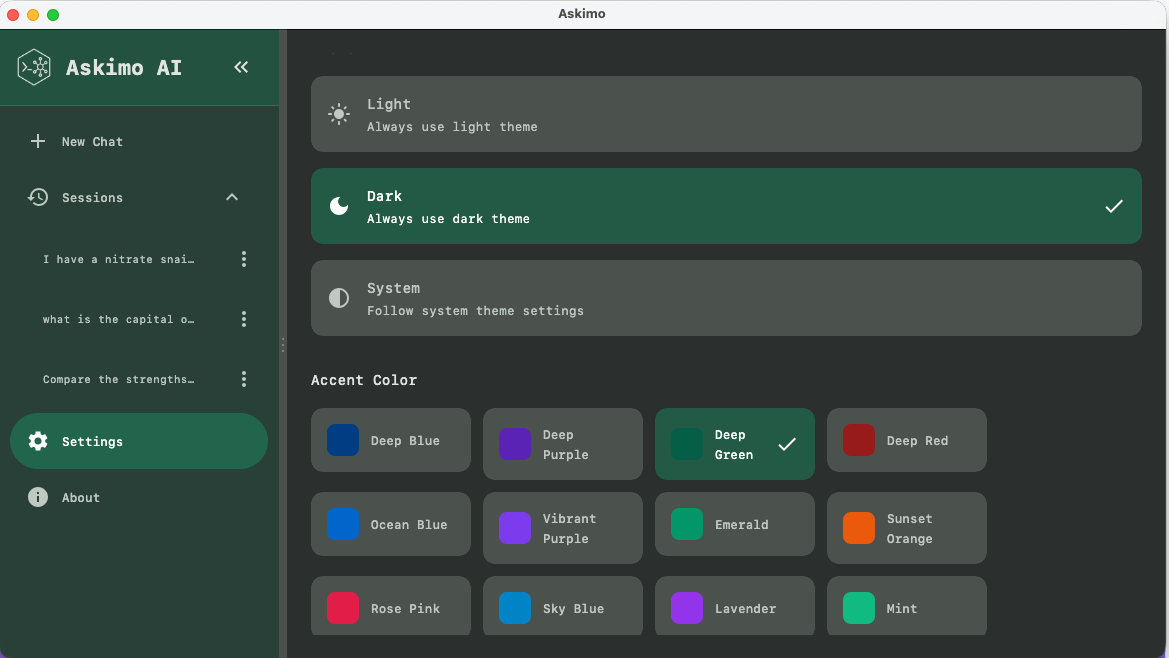
Task: Collapse the sidebar with double-chevron icon
Action: point(241,67)
